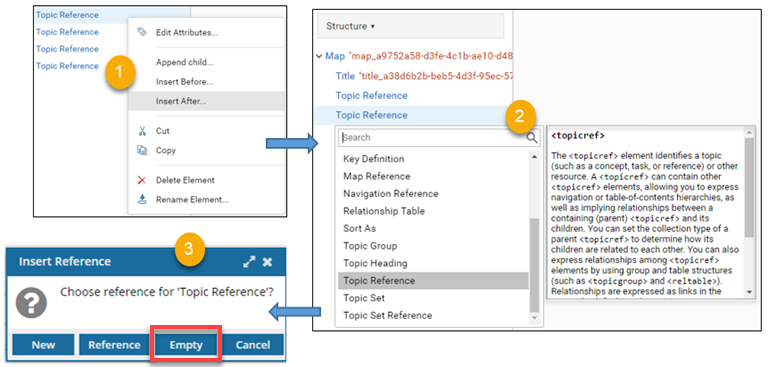The width and height of the screenshot is (768, 367).
Task: Expand the Insert Reference dialog with arrows icon
Action: point(249,262)
